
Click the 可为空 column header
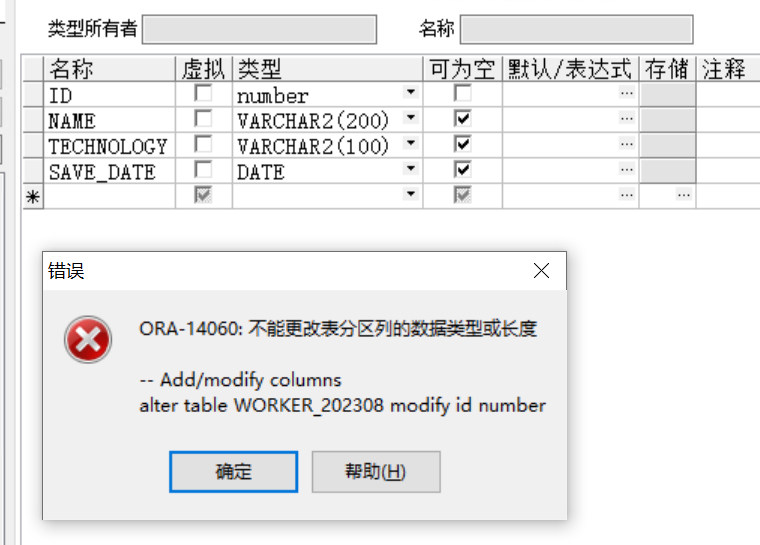click(463, 68)
